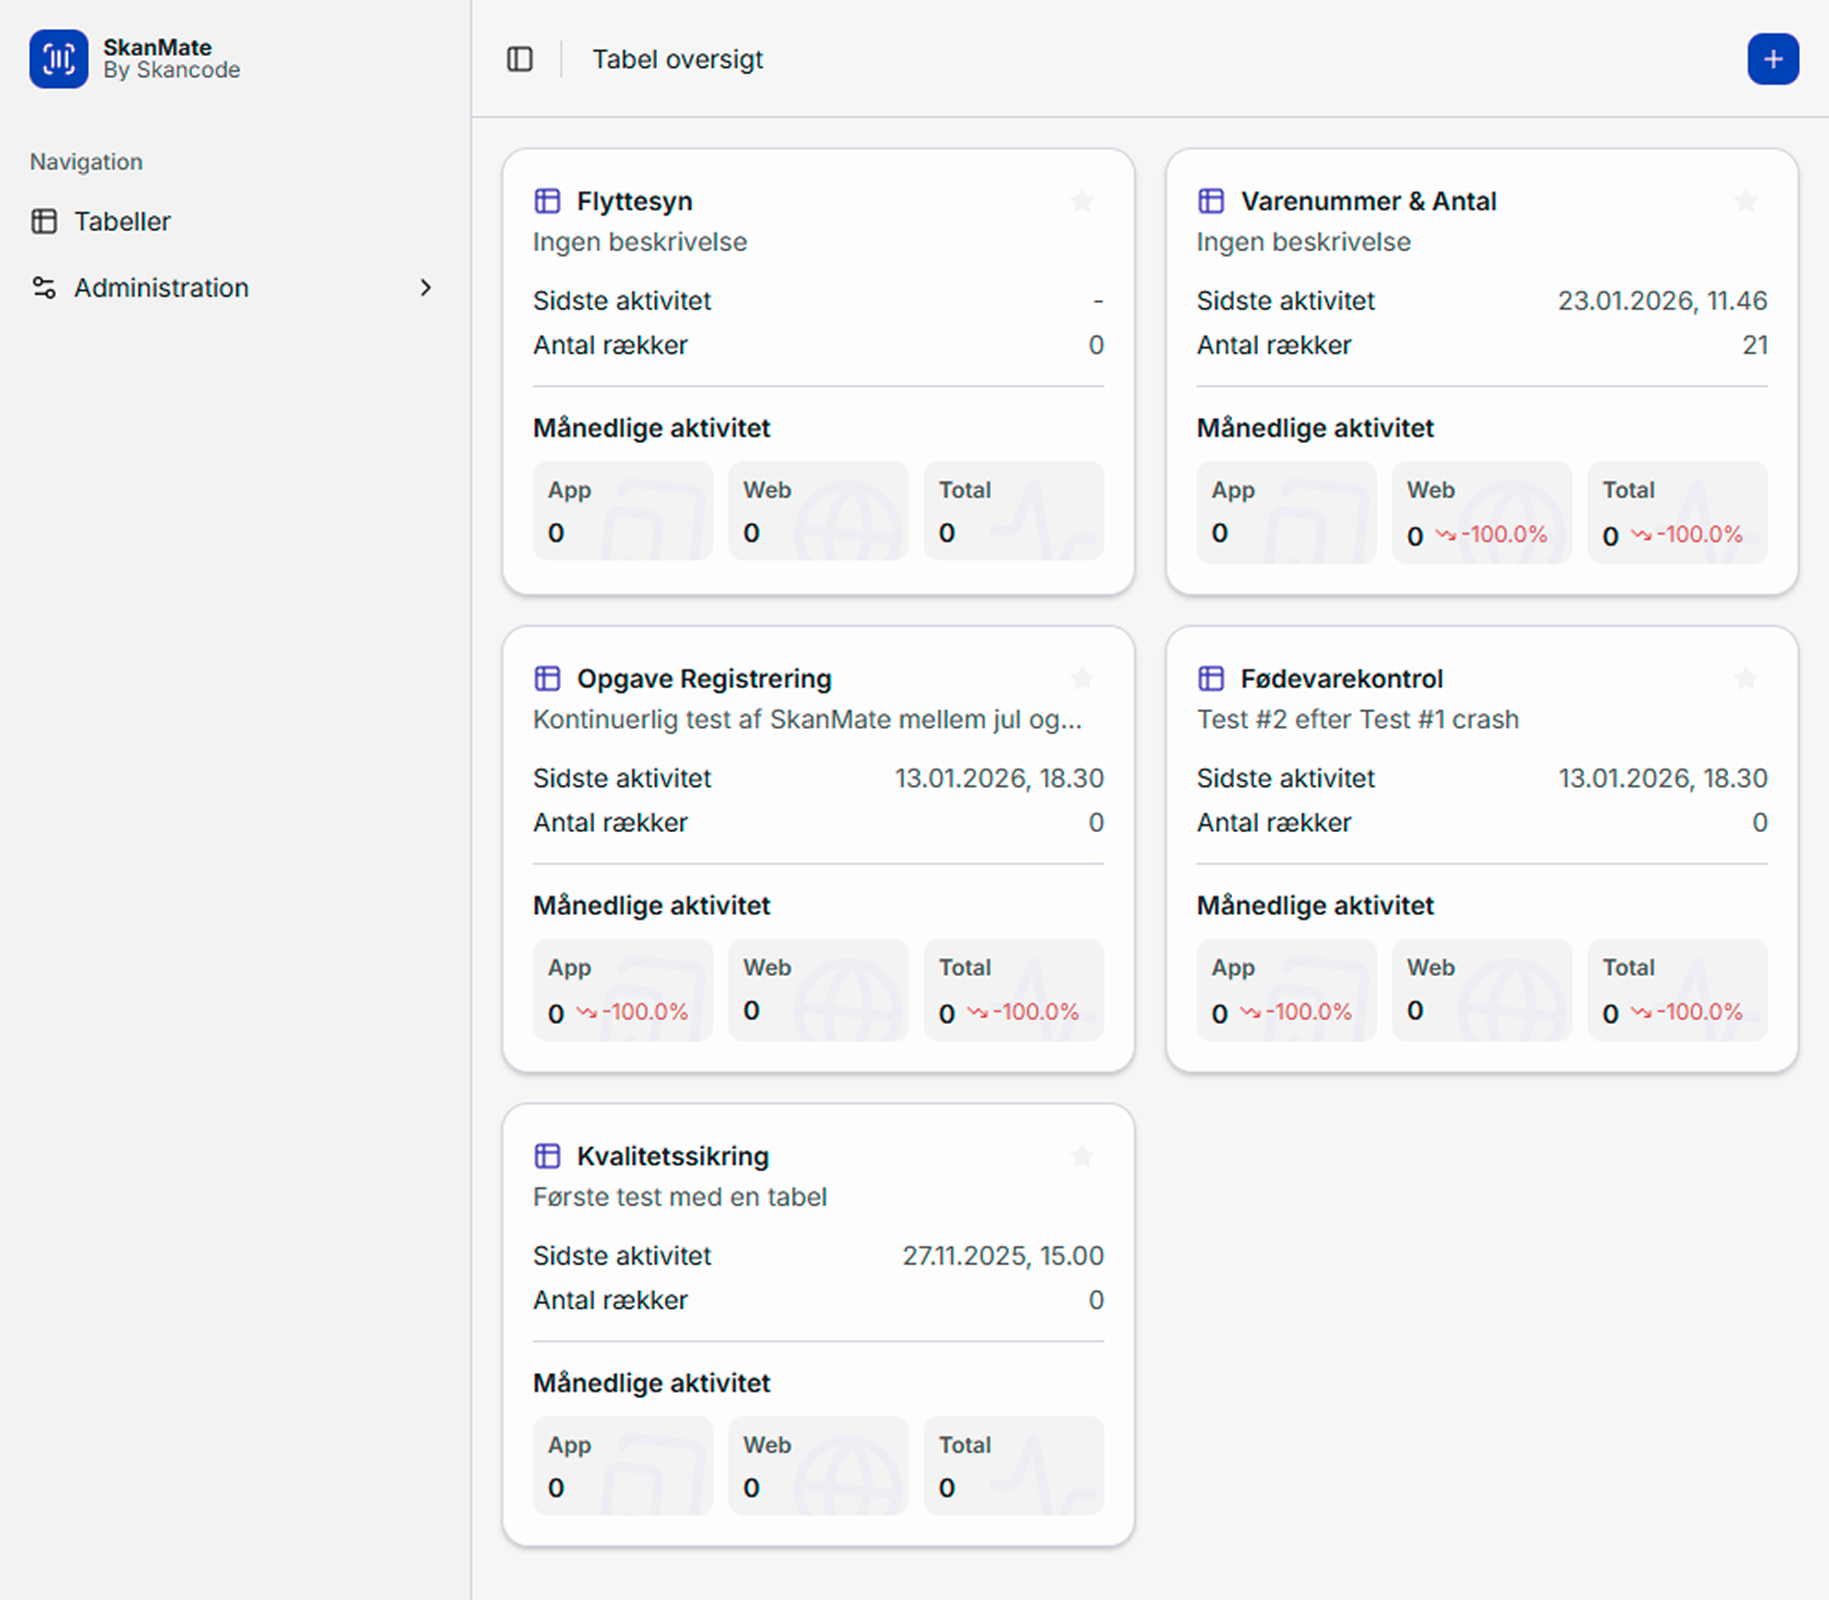Star the Varenummer & Antal table

[x=1746, y=201]
